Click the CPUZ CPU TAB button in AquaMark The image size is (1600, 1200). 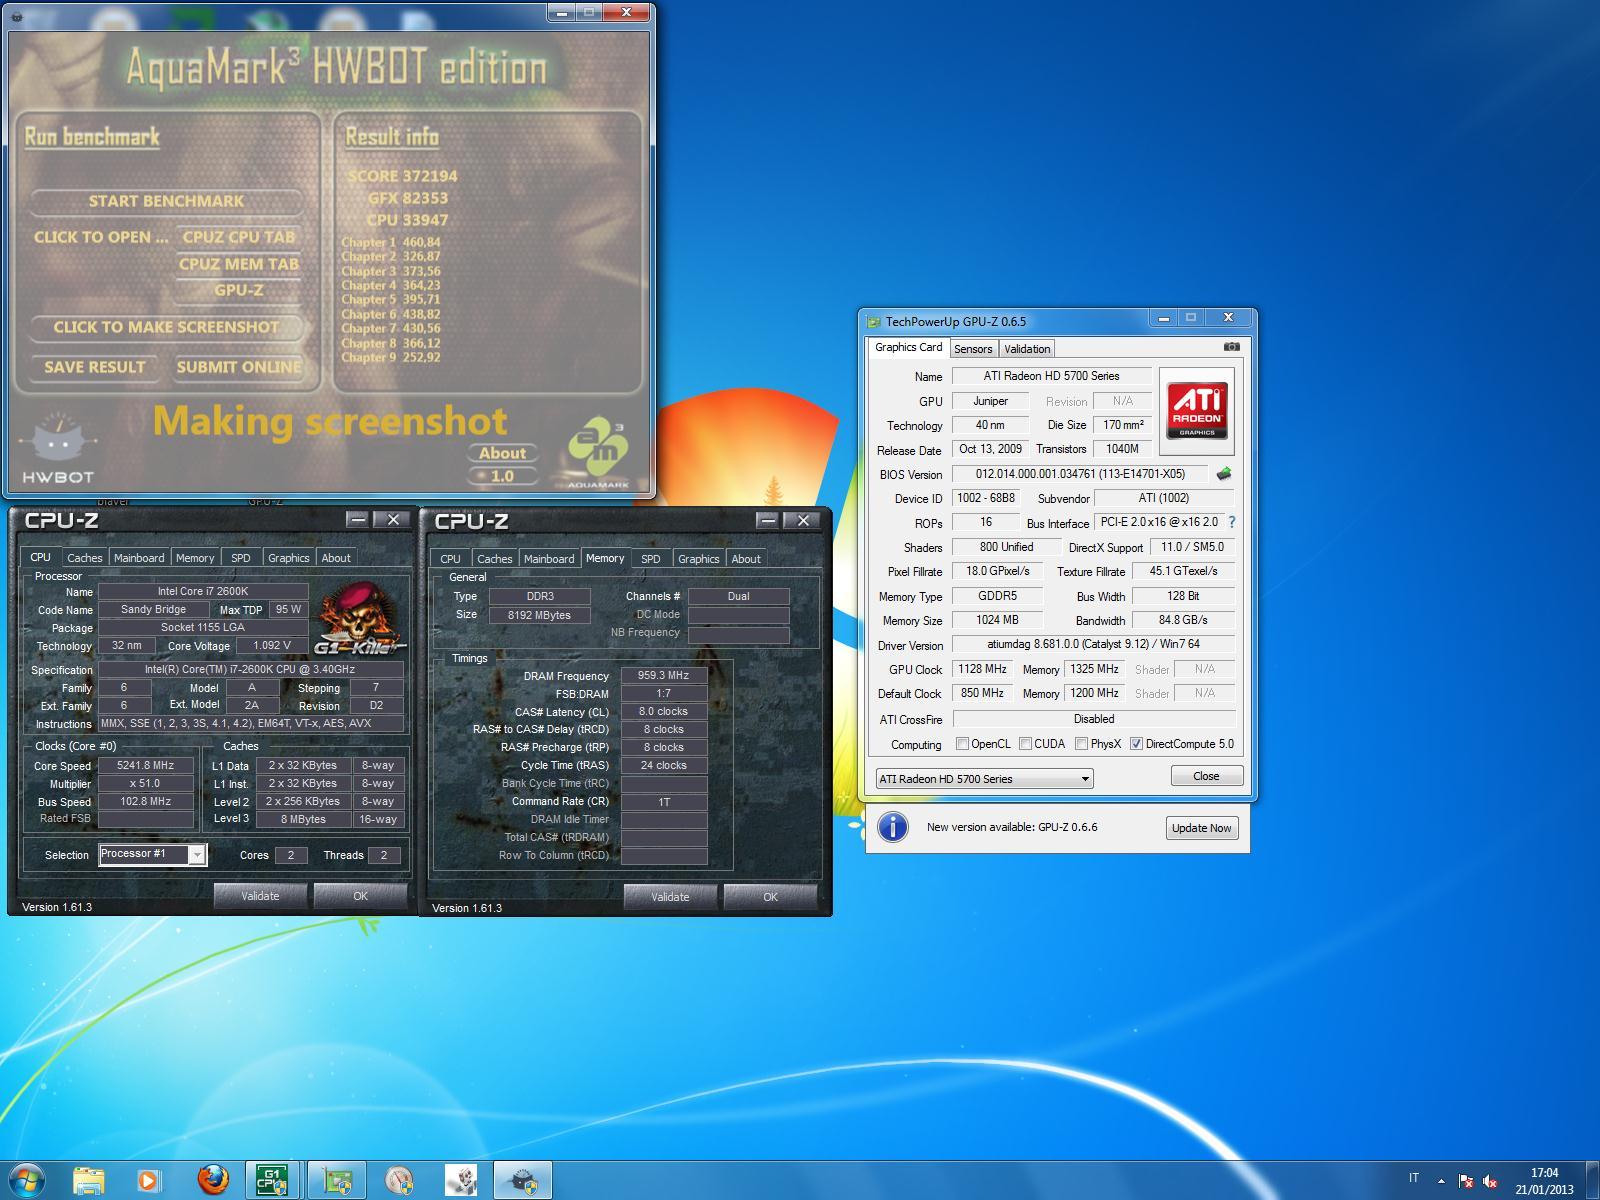tap(238, 237)
